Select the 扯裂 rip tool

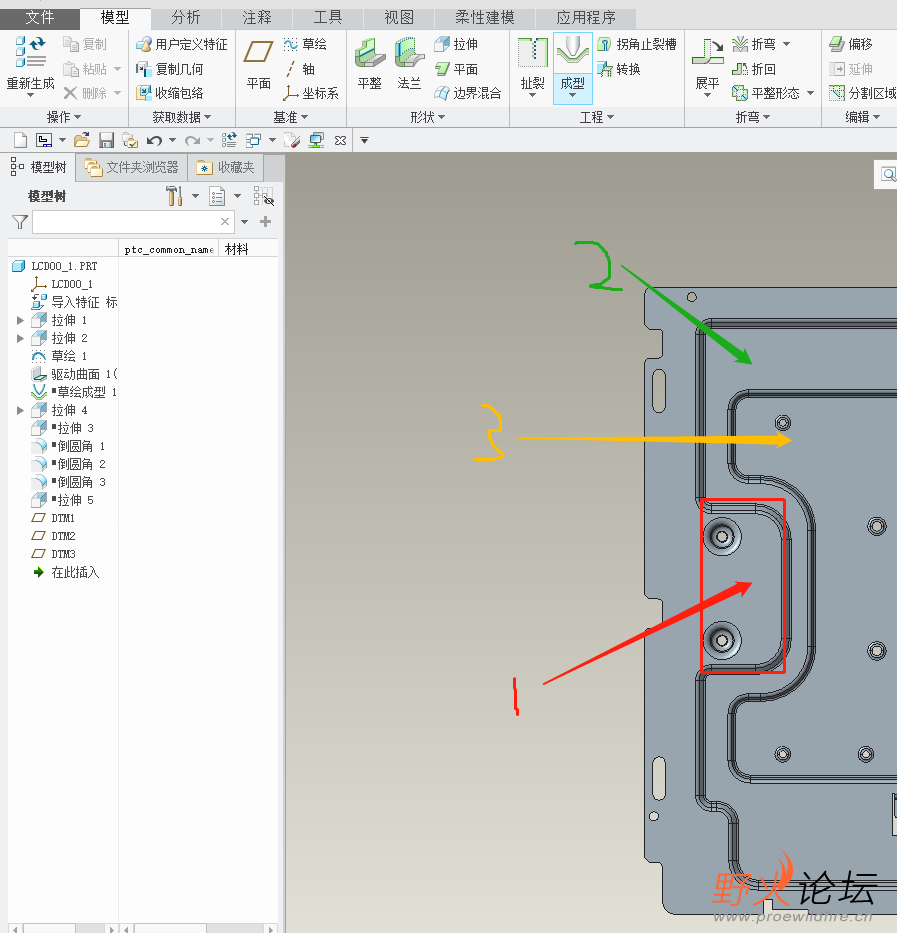(533, 67)
